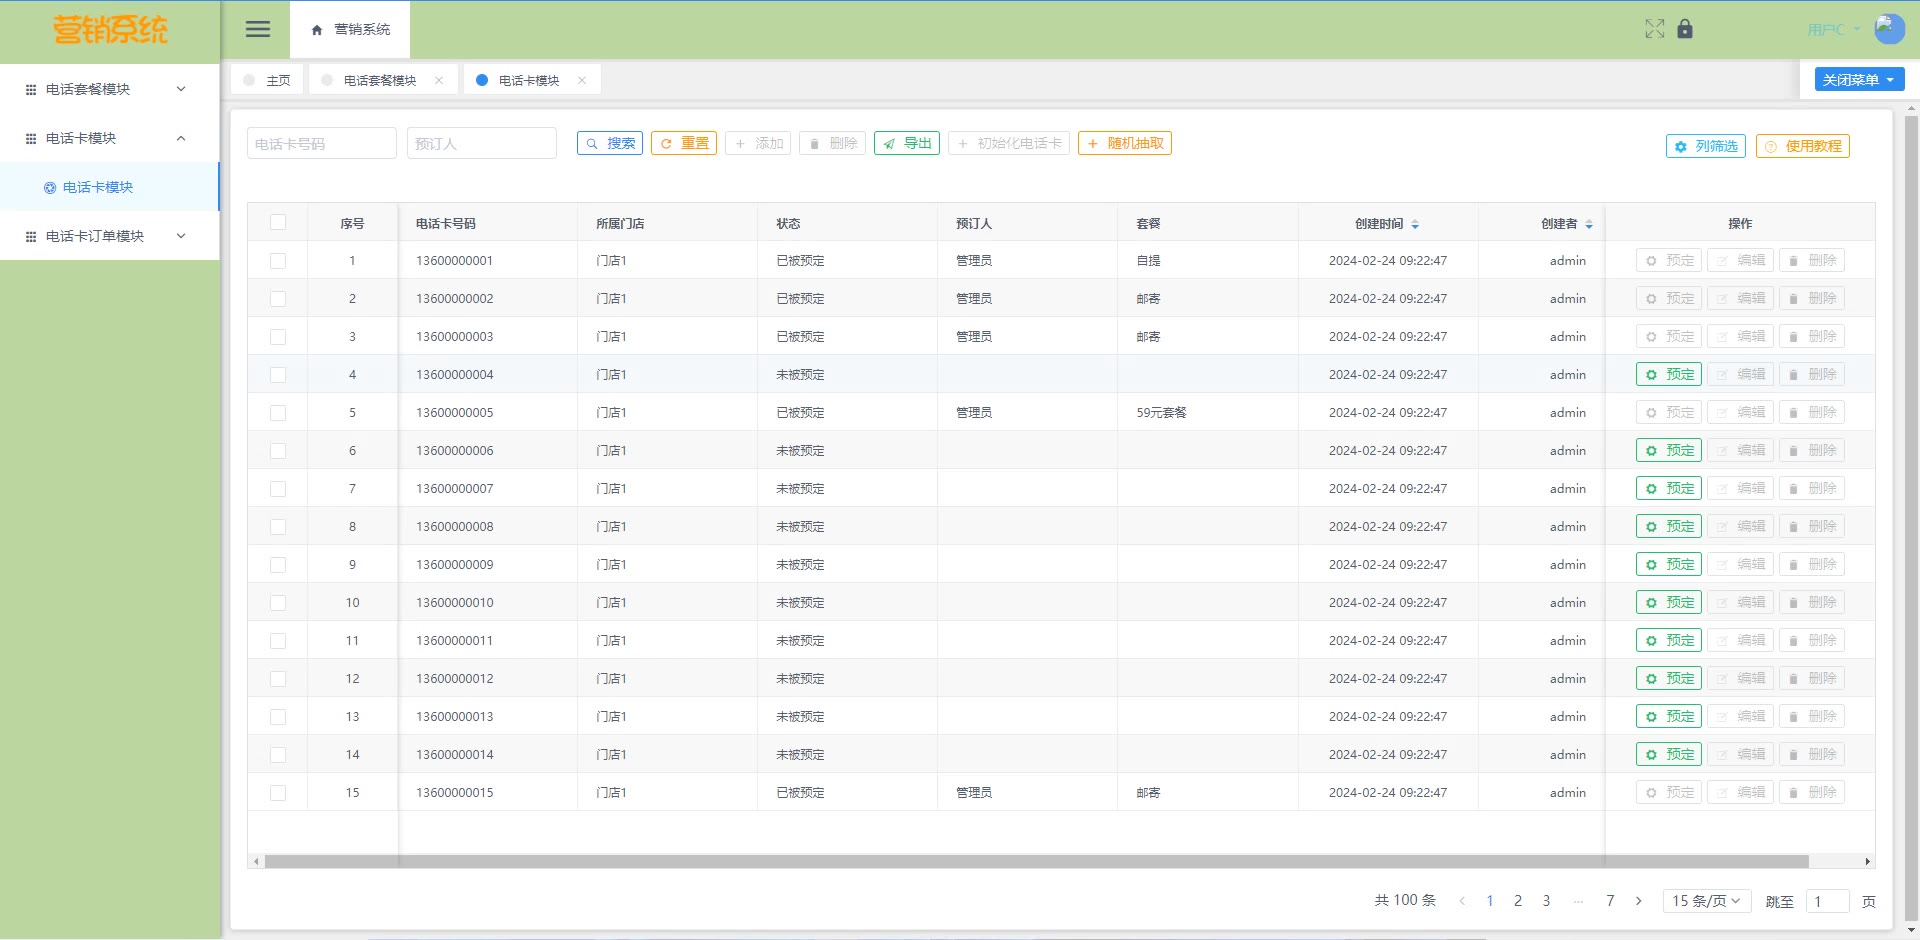This screenshot has height=940, width=1920.
Task: Close the 电话套餐模块 tab with its X
Action: pos(439,80)
